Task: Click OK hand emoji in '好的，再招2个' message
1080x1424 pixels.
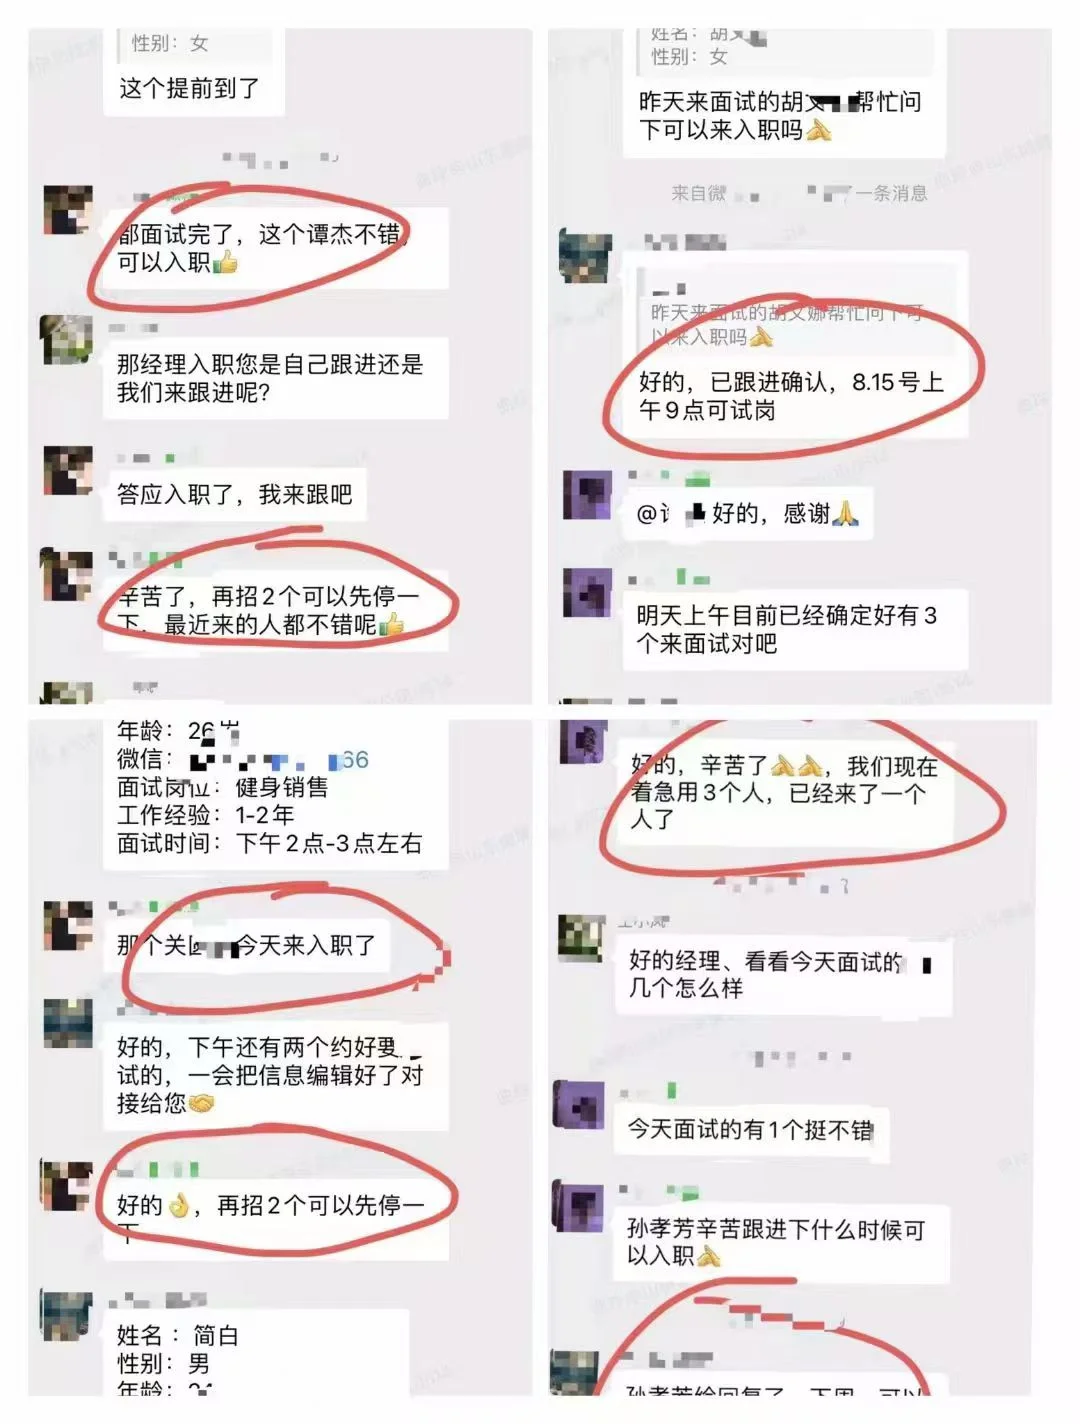Action: pyautogui.click(x=179, y=1206)
